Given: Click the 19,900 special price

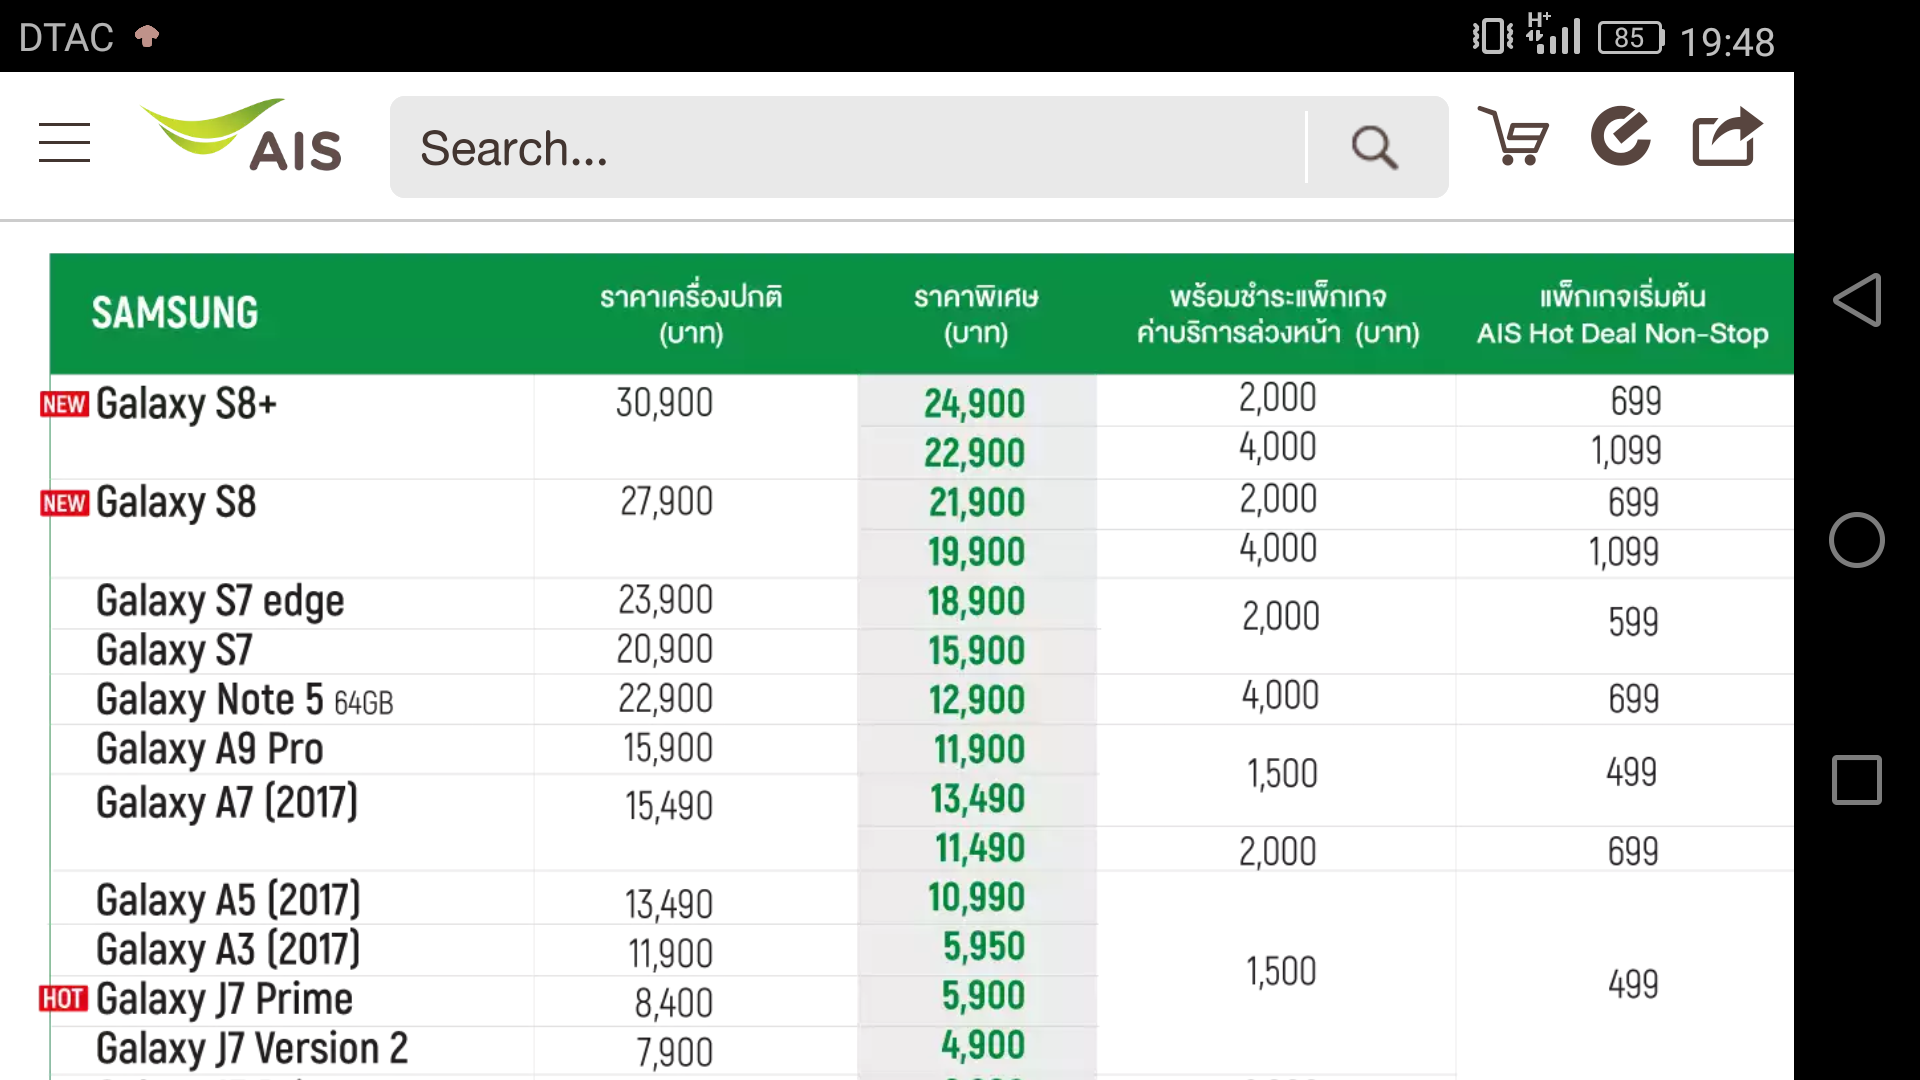Looking at the screenshot, I should (x=977, y=551).
